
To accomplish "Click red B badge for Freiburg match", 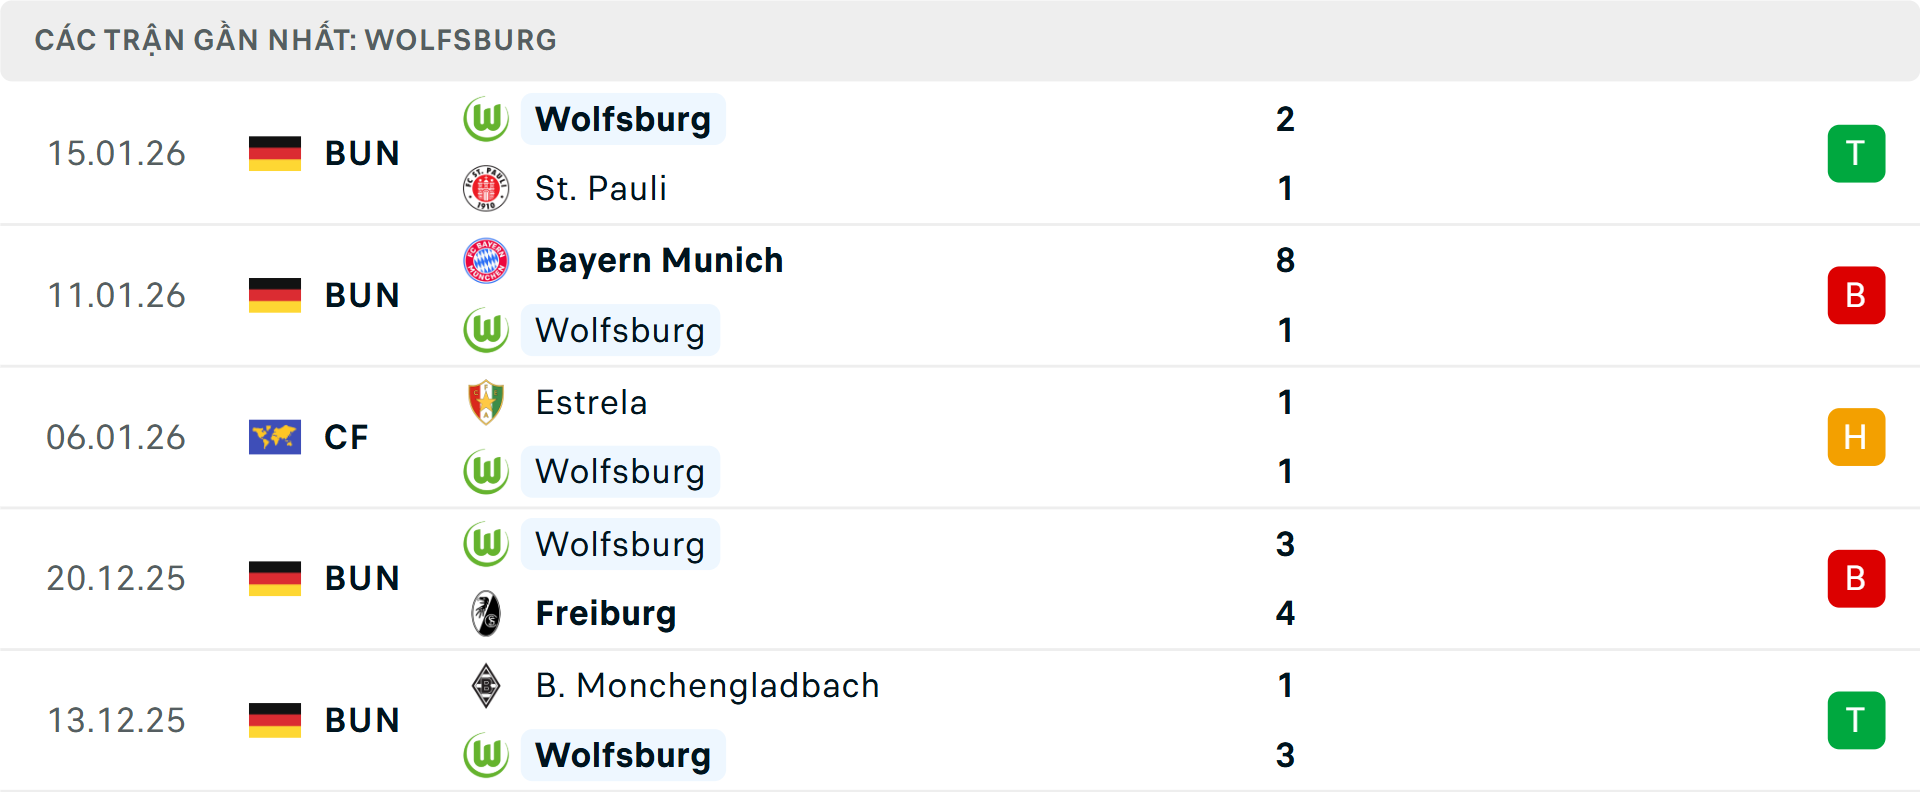I will tap(1856, 578).
